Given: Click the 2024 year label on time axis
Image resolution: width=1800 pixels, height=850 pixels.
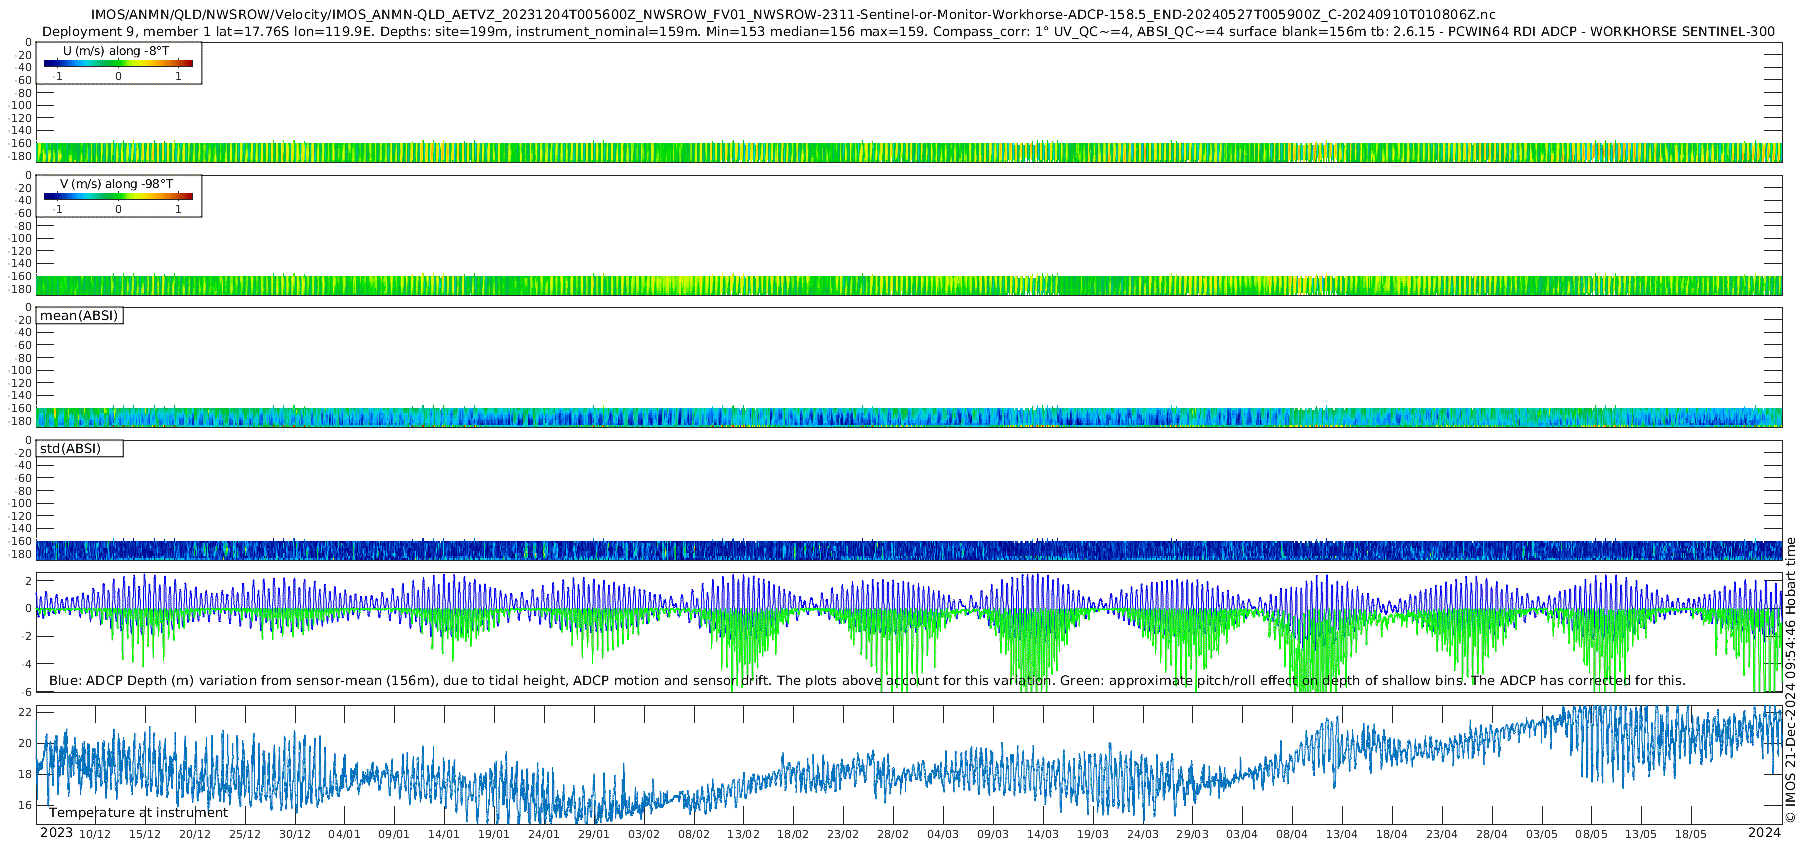Looking at the screenshot, I should [1764, 833].
